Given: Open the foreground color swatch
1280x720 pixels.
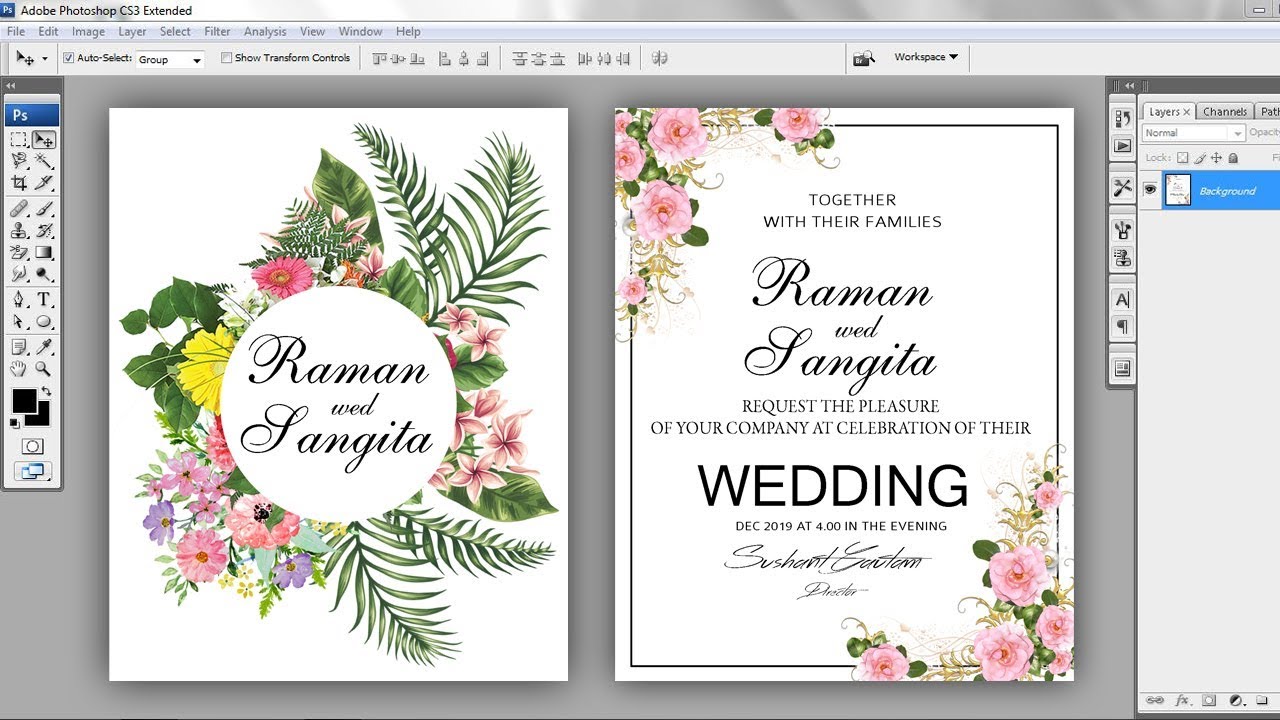Looking at the screenshot, I should pyautogui.click(x=24, y=402).
